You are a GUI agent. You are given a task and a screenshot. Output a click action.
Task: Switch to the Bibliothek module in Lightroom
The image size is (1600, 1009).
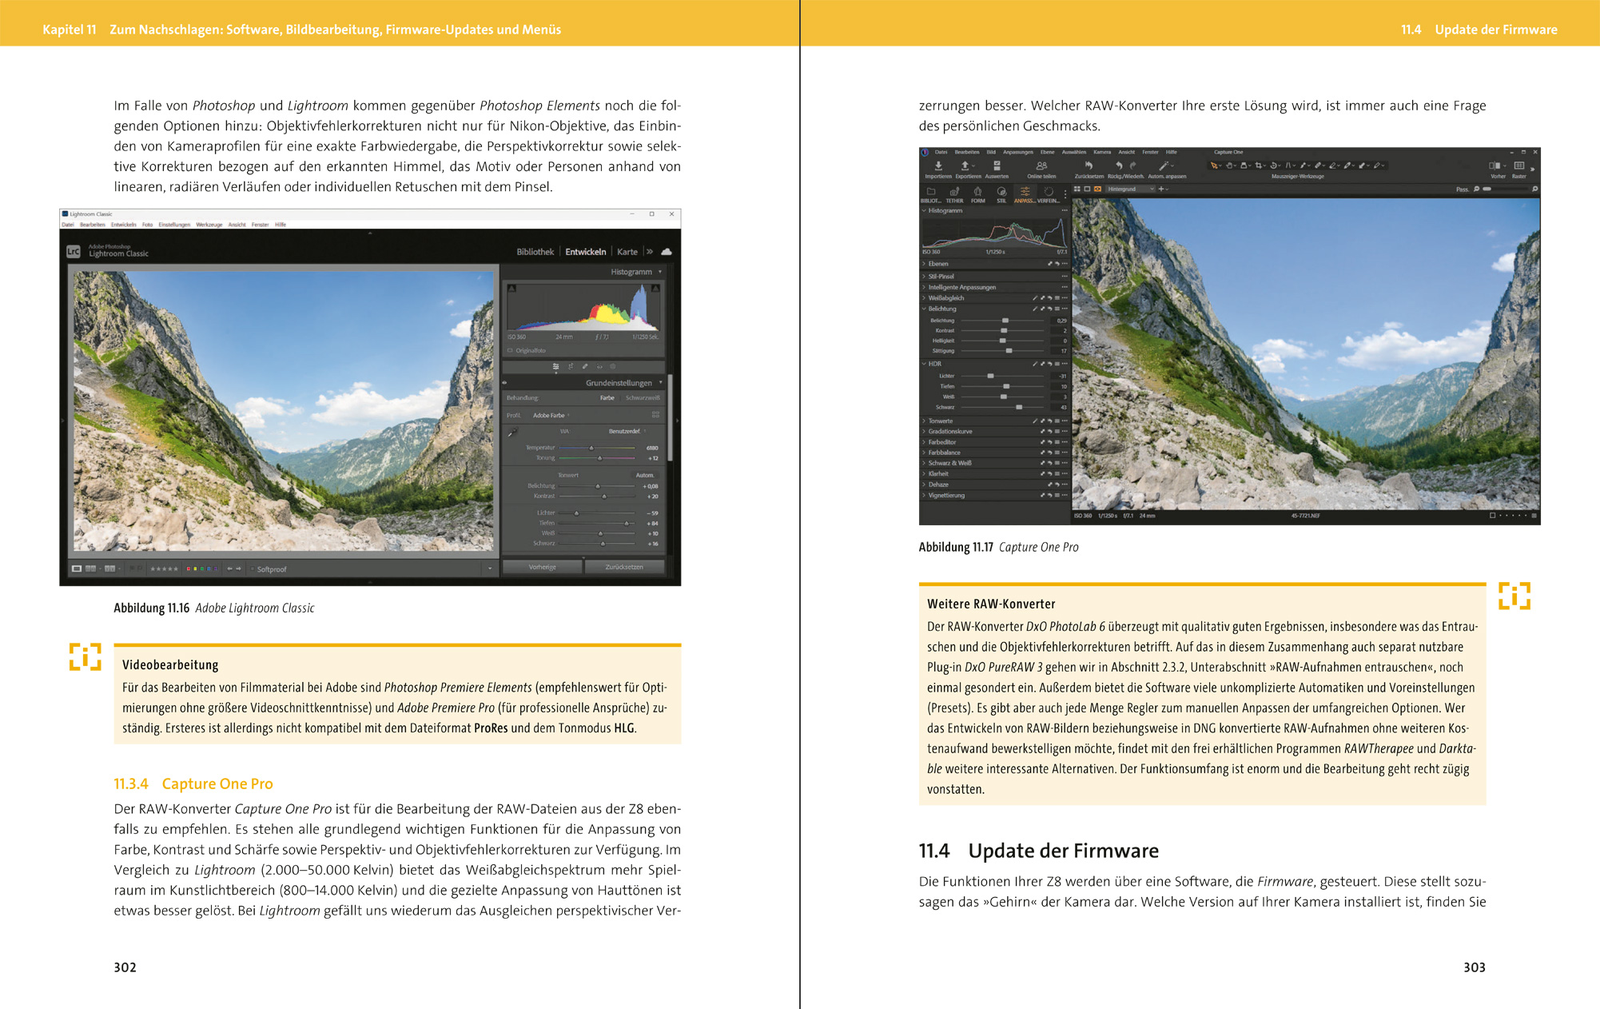coord(535,252)
